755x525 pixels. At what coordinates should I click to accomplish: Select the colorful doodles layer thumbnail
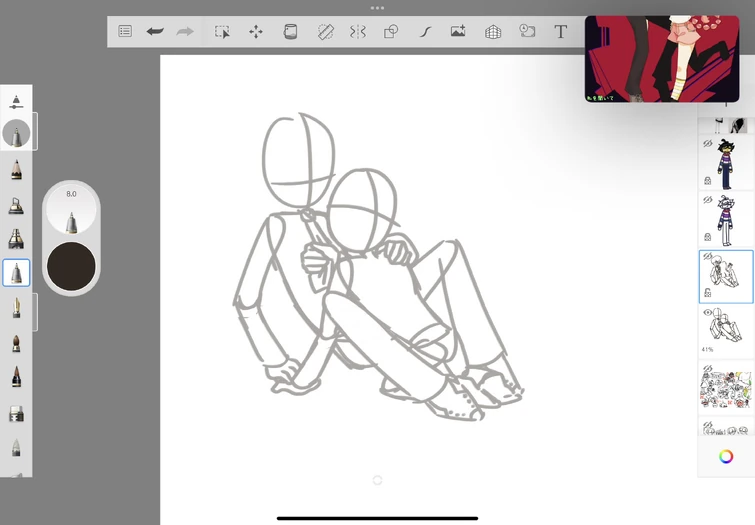[x=726, y=388]
